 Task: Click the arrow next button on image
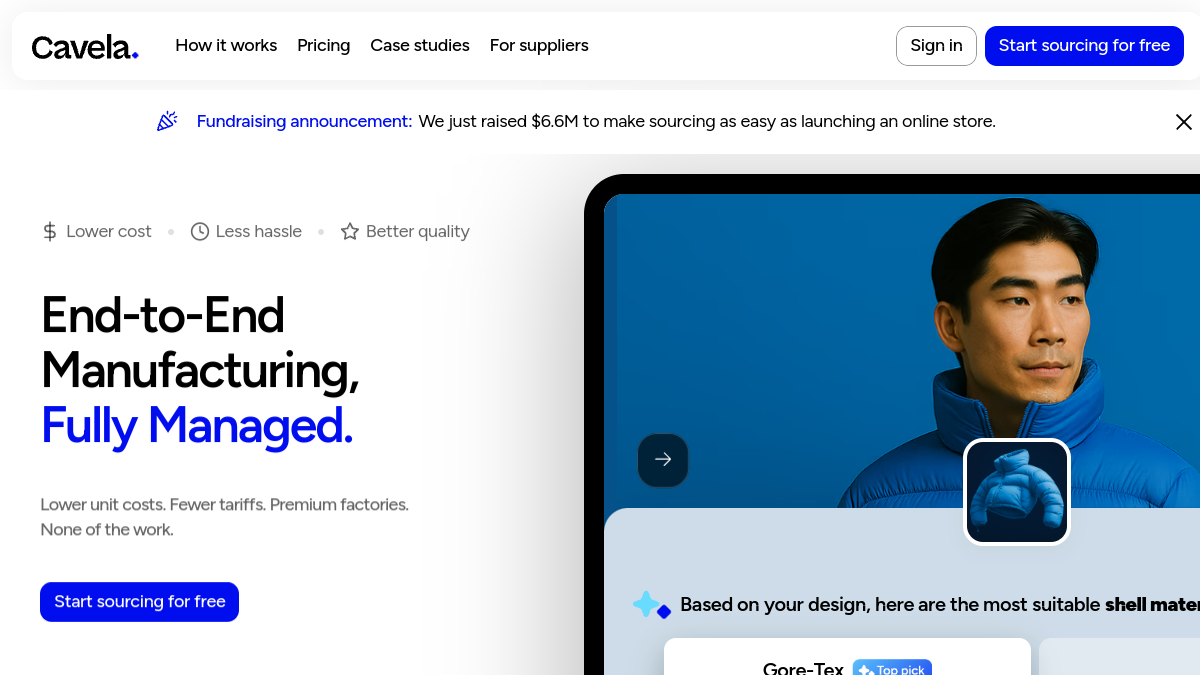tap(663, 460)
